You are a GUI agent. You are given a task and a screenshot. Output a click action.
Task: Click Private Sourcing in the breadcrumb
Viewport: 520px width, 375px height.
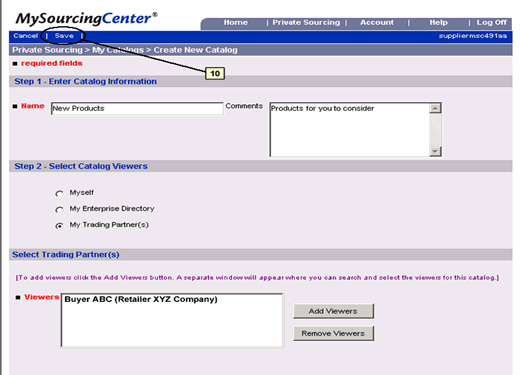tap(47, 50)
